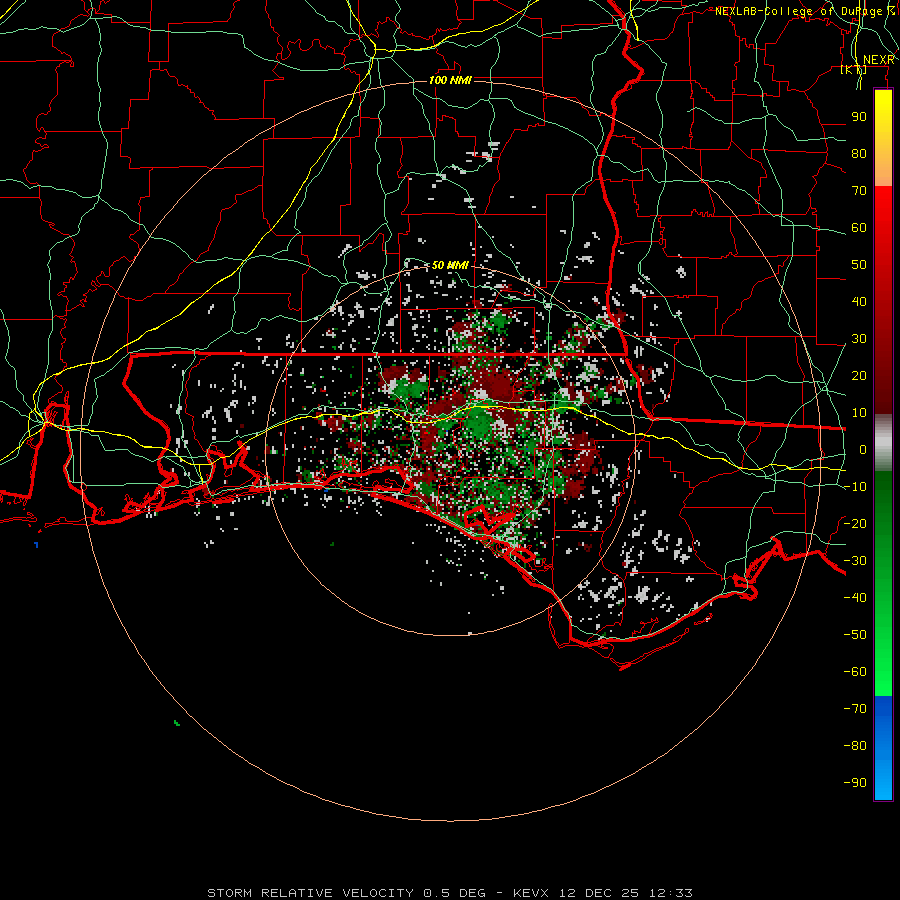This screenshot has width=900, height=900.
Task: Select the -40 knot scale label
Action: 855,598
